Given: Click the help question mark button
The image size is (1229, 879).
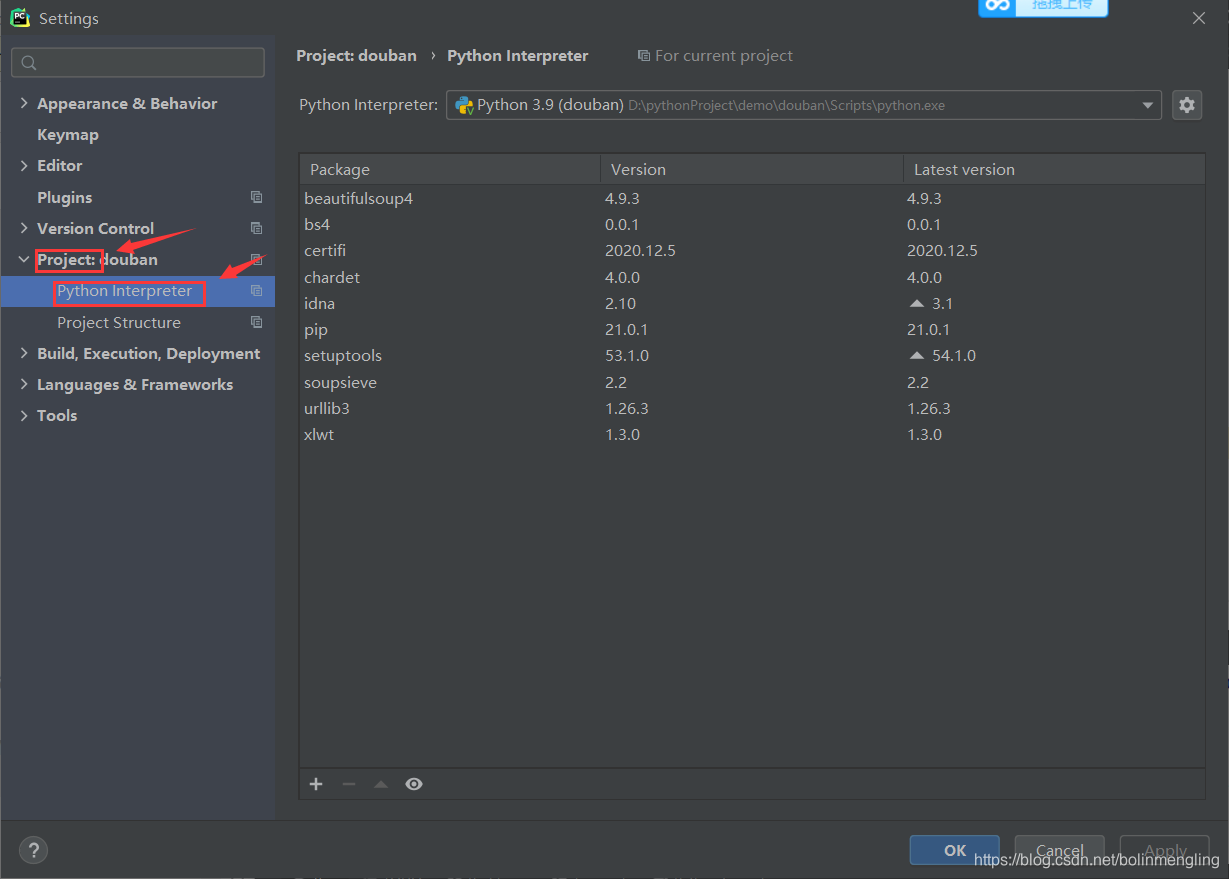Looking at the screenshot, I should pyautogui.click(x=33, y=850).
